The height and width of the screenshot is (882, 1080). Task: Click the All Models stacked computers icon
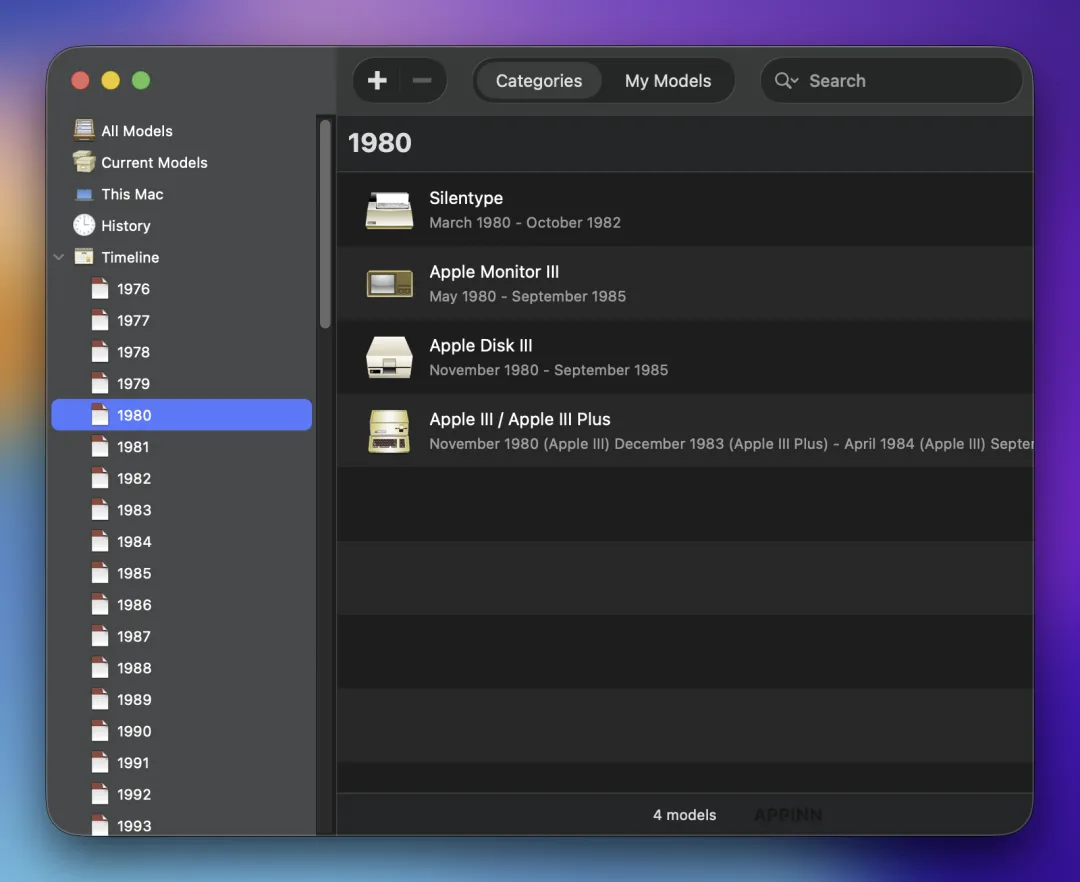[84, 130]
